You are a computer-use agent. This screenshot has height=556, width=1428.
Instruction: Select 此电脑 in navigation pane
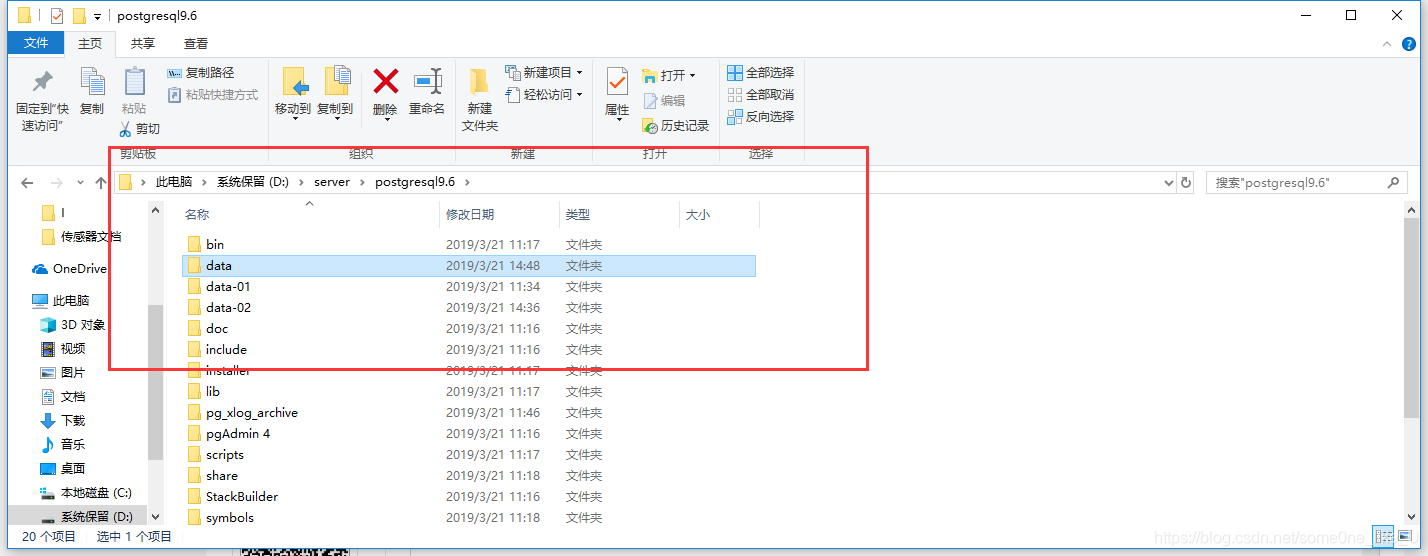click(x=61, y=300)
